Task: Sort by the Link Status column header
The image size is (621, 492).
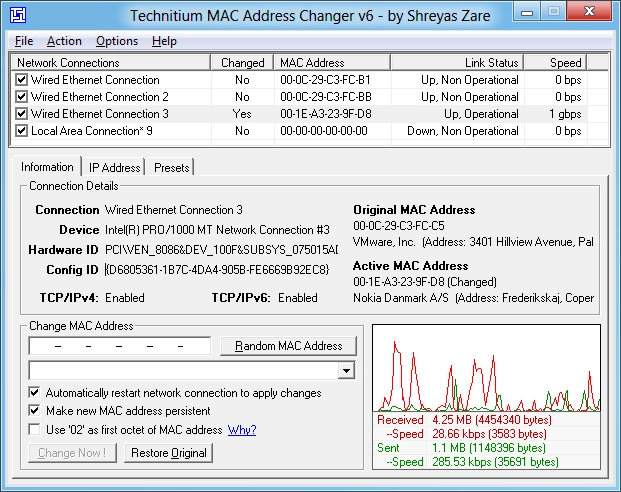Action: (x=457, y=63)
